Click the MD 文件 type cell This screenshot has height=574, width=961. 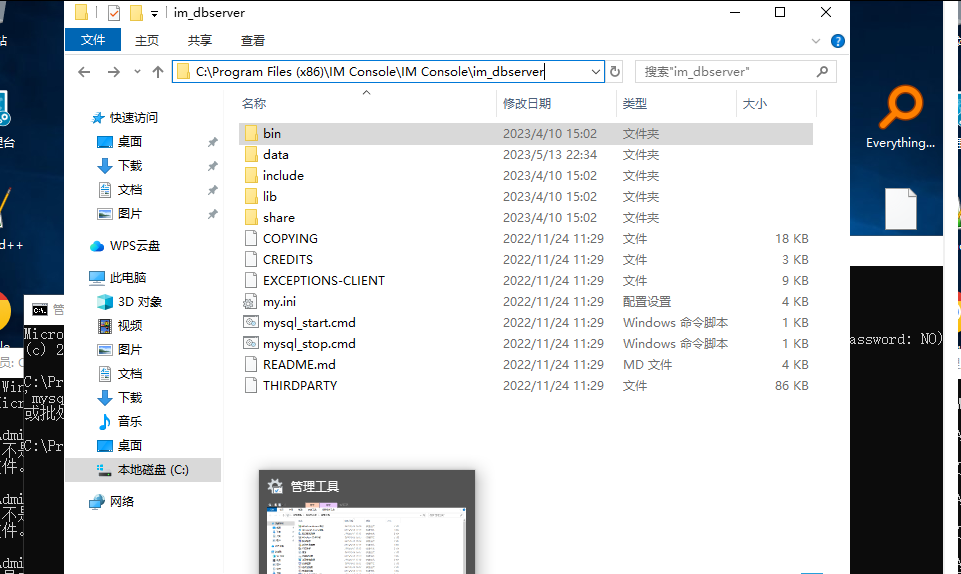click(647, 364)
